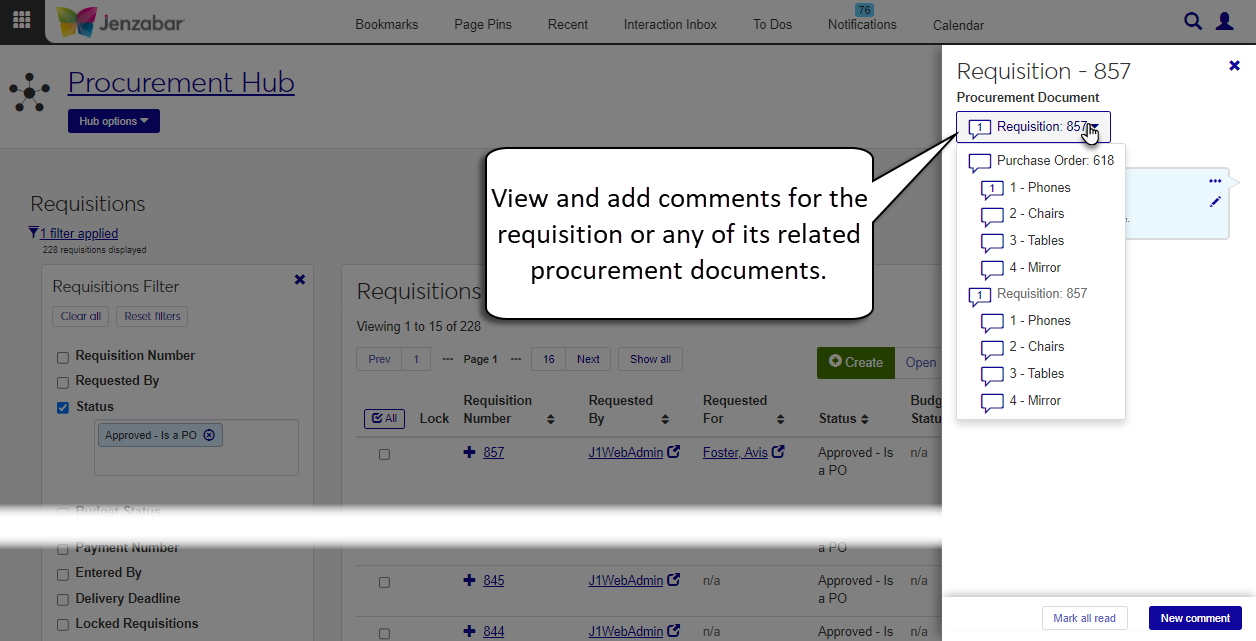Close the Requisition 857 comments panel
This screenshot has width=1256, height=641.
coord(1234,65)
